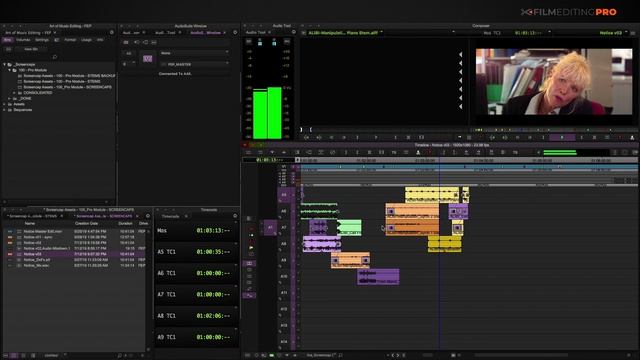Image resolution: width=640 pixels, height=360 pixels.
Task: Click the highlighted purple Play button under the record monitor
Action: coord(562,138)
